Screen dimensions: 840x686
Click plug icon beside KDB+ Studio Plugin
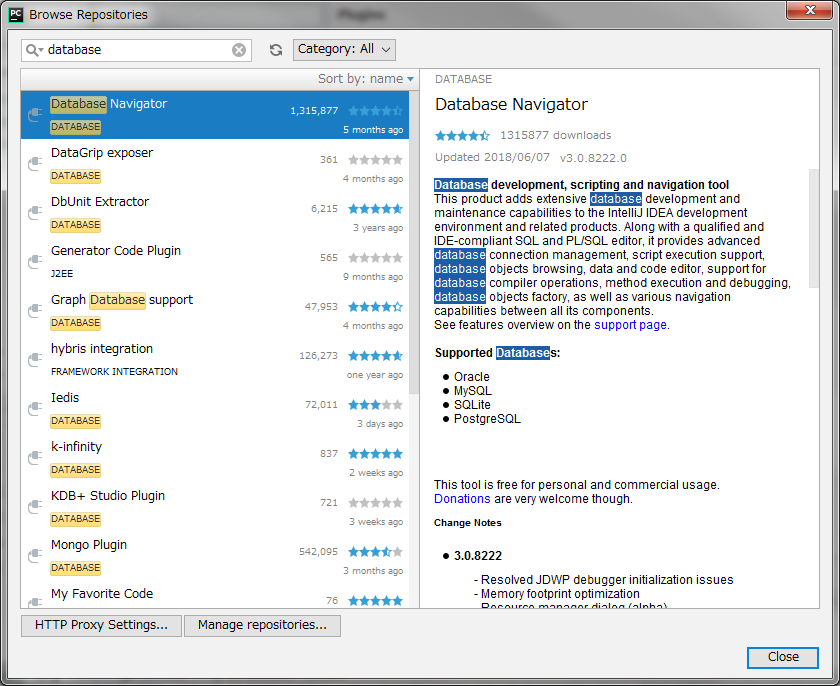(35, 506)
